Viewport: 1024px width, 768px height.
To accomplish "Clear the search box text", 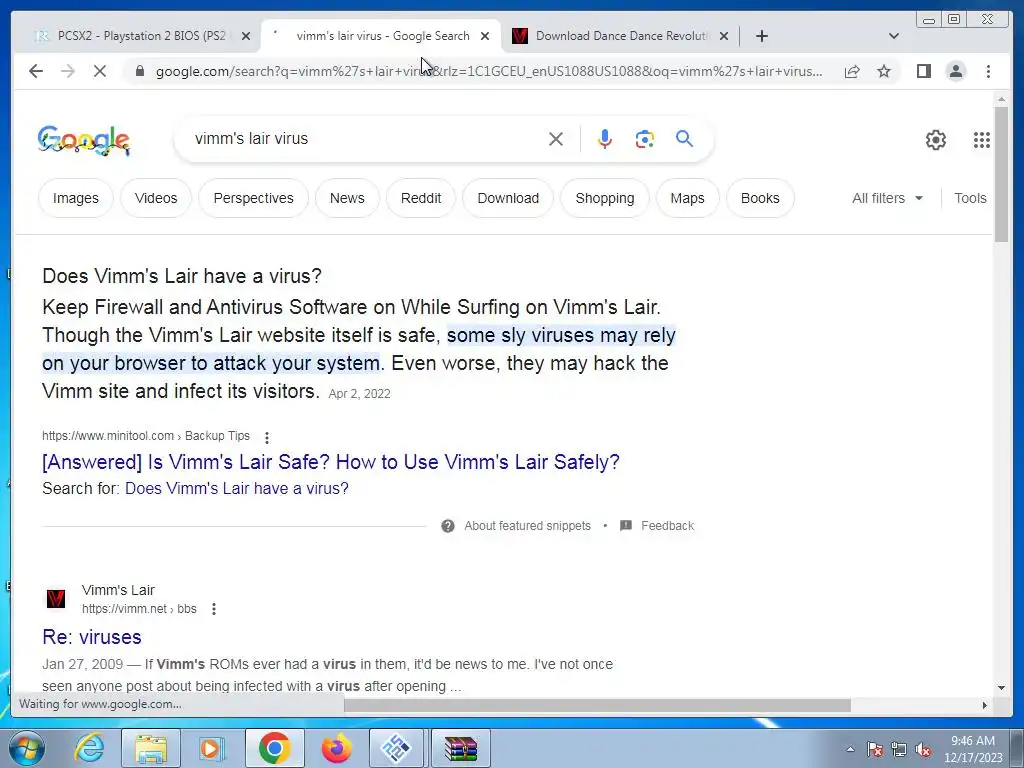I will [x=556, y=139].
